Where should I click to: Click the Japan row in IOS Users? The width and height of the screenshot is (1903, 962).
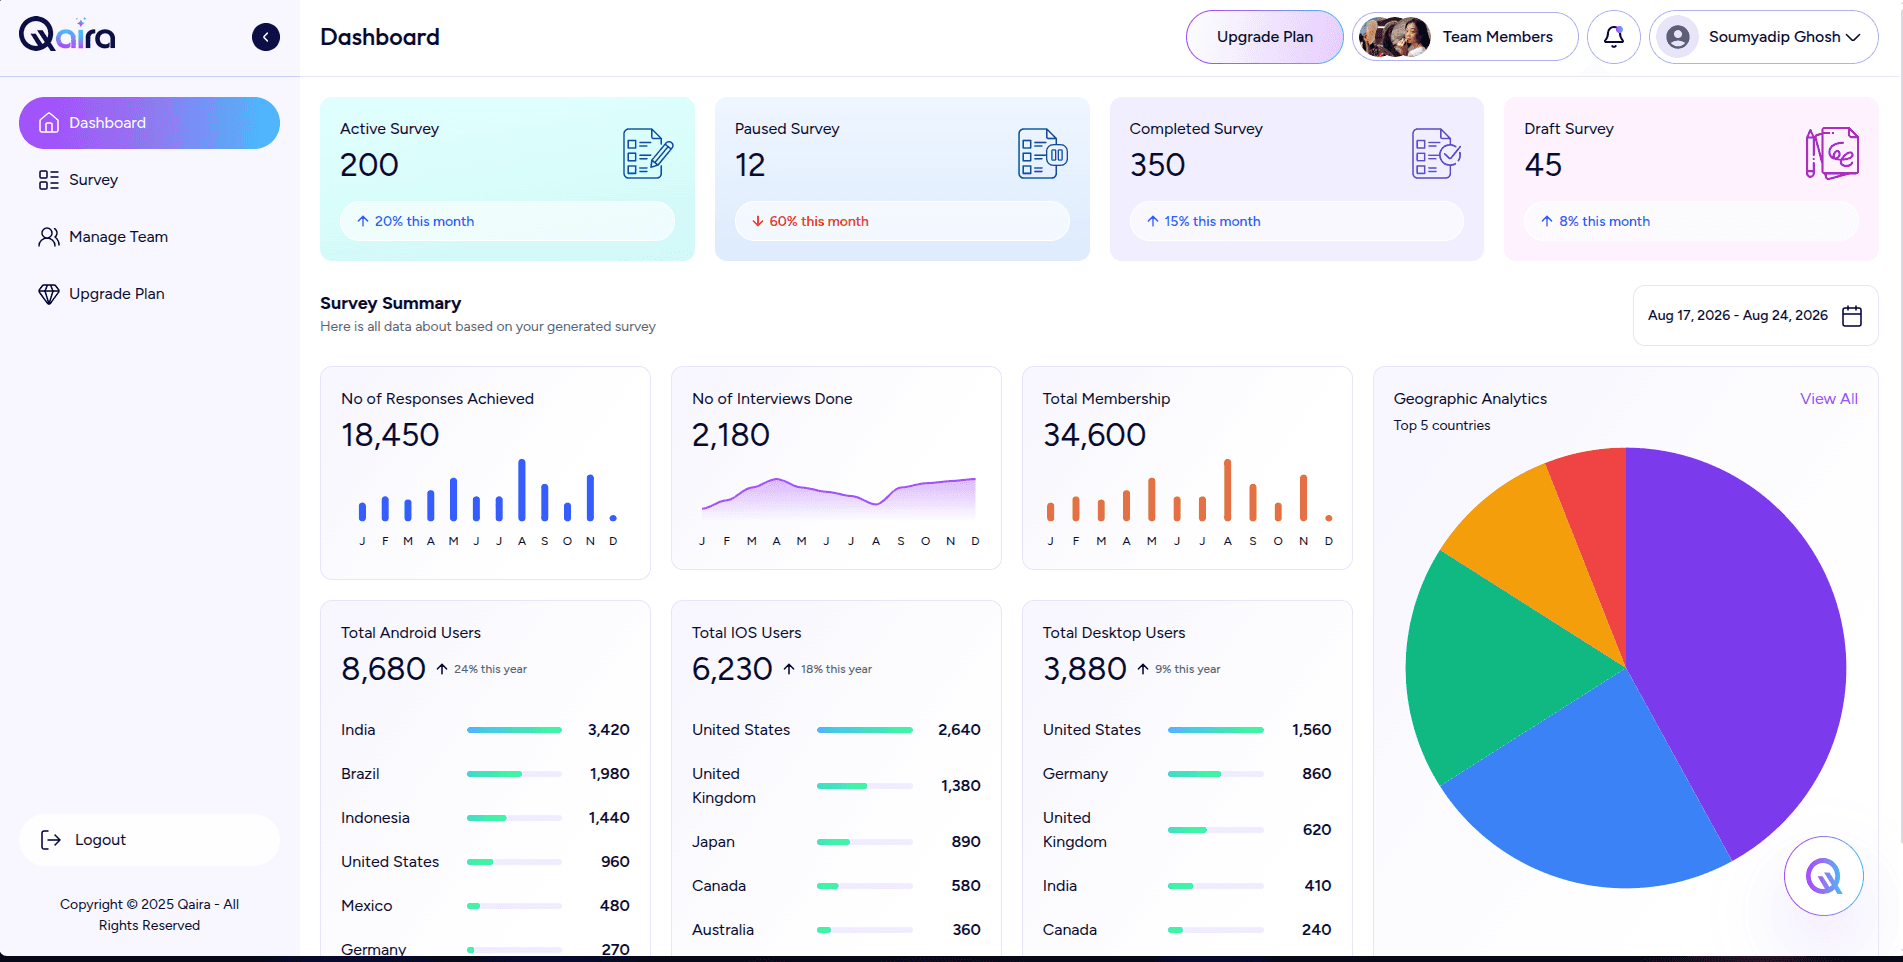click(836, 842)
